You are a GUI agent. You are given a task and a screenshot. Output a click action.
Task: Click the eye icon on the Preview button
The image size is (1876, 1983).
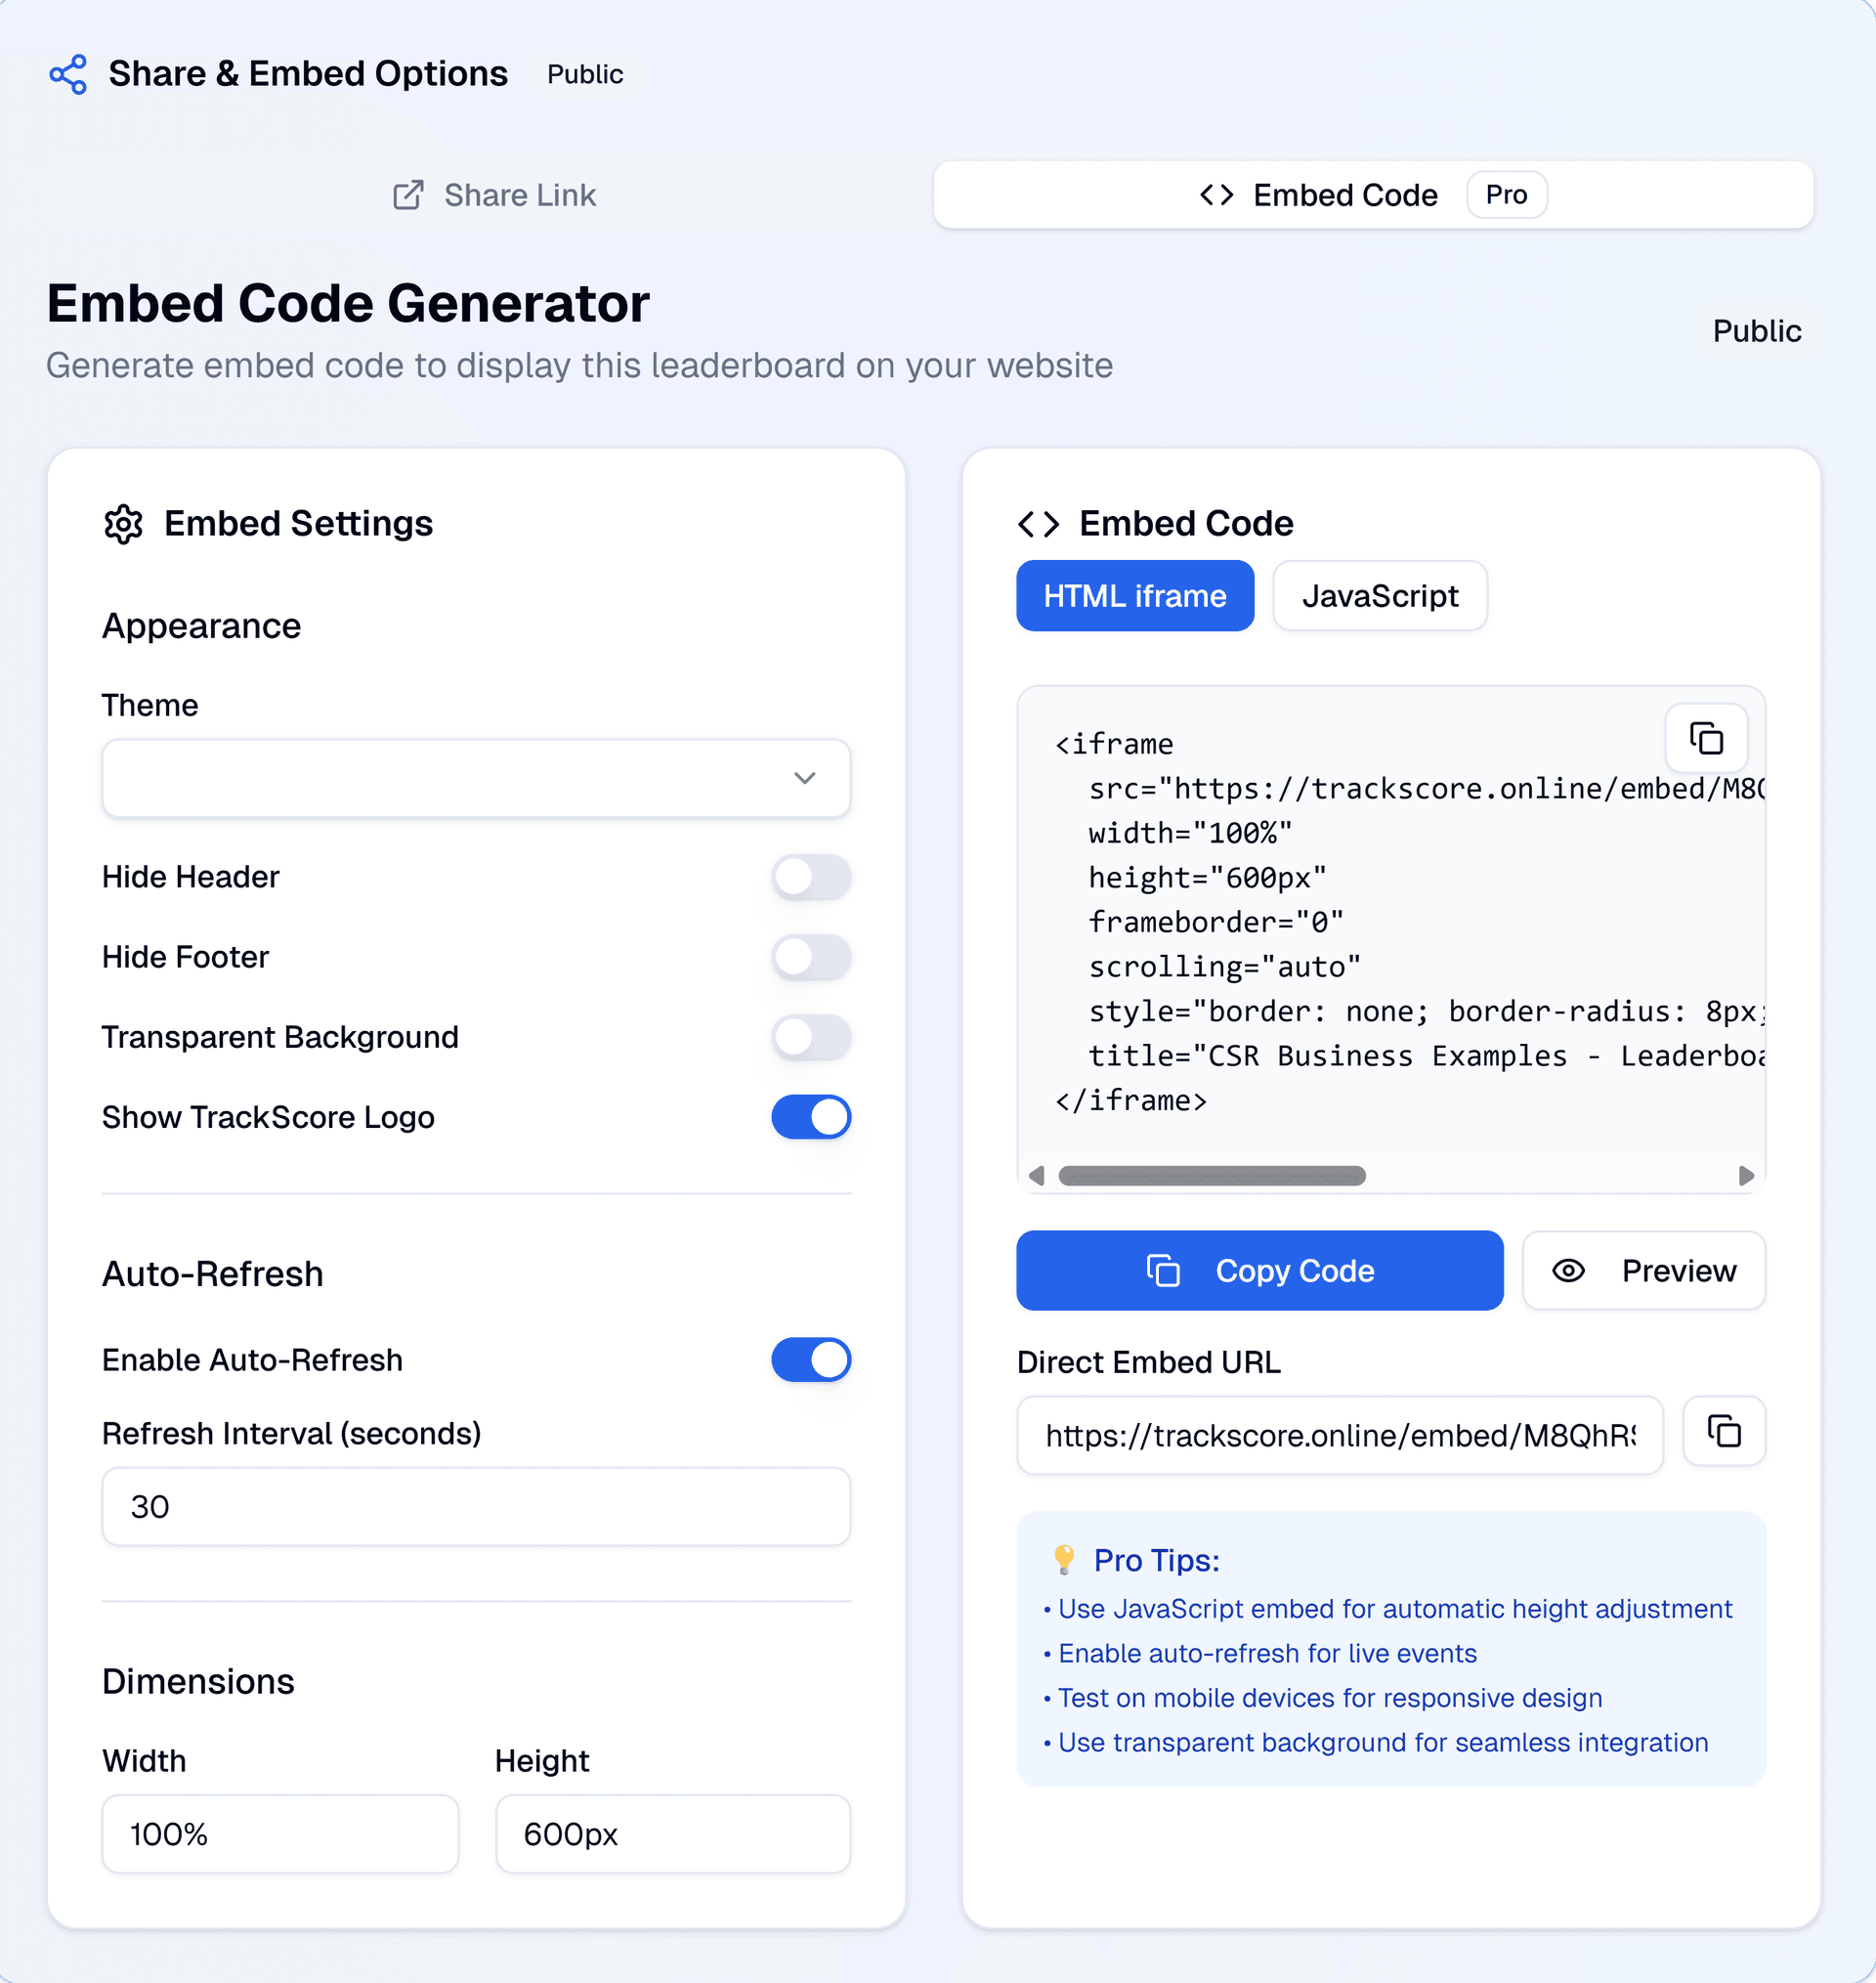point(1568,1271)
